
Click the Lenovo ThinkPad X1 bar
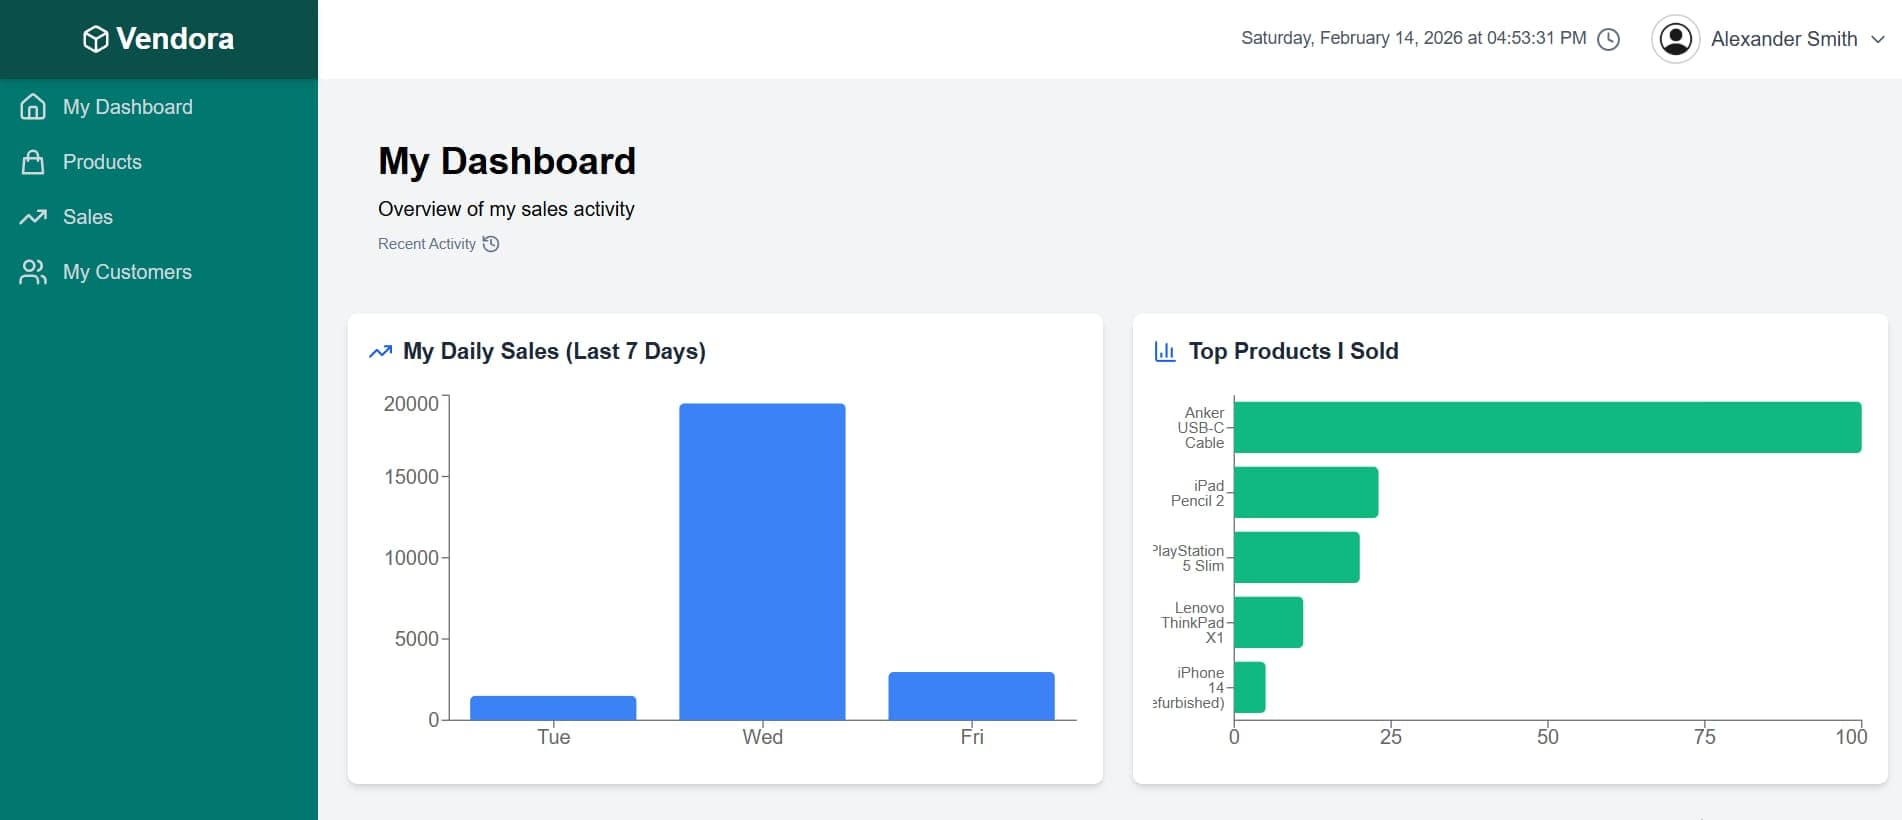(1269, 622)
